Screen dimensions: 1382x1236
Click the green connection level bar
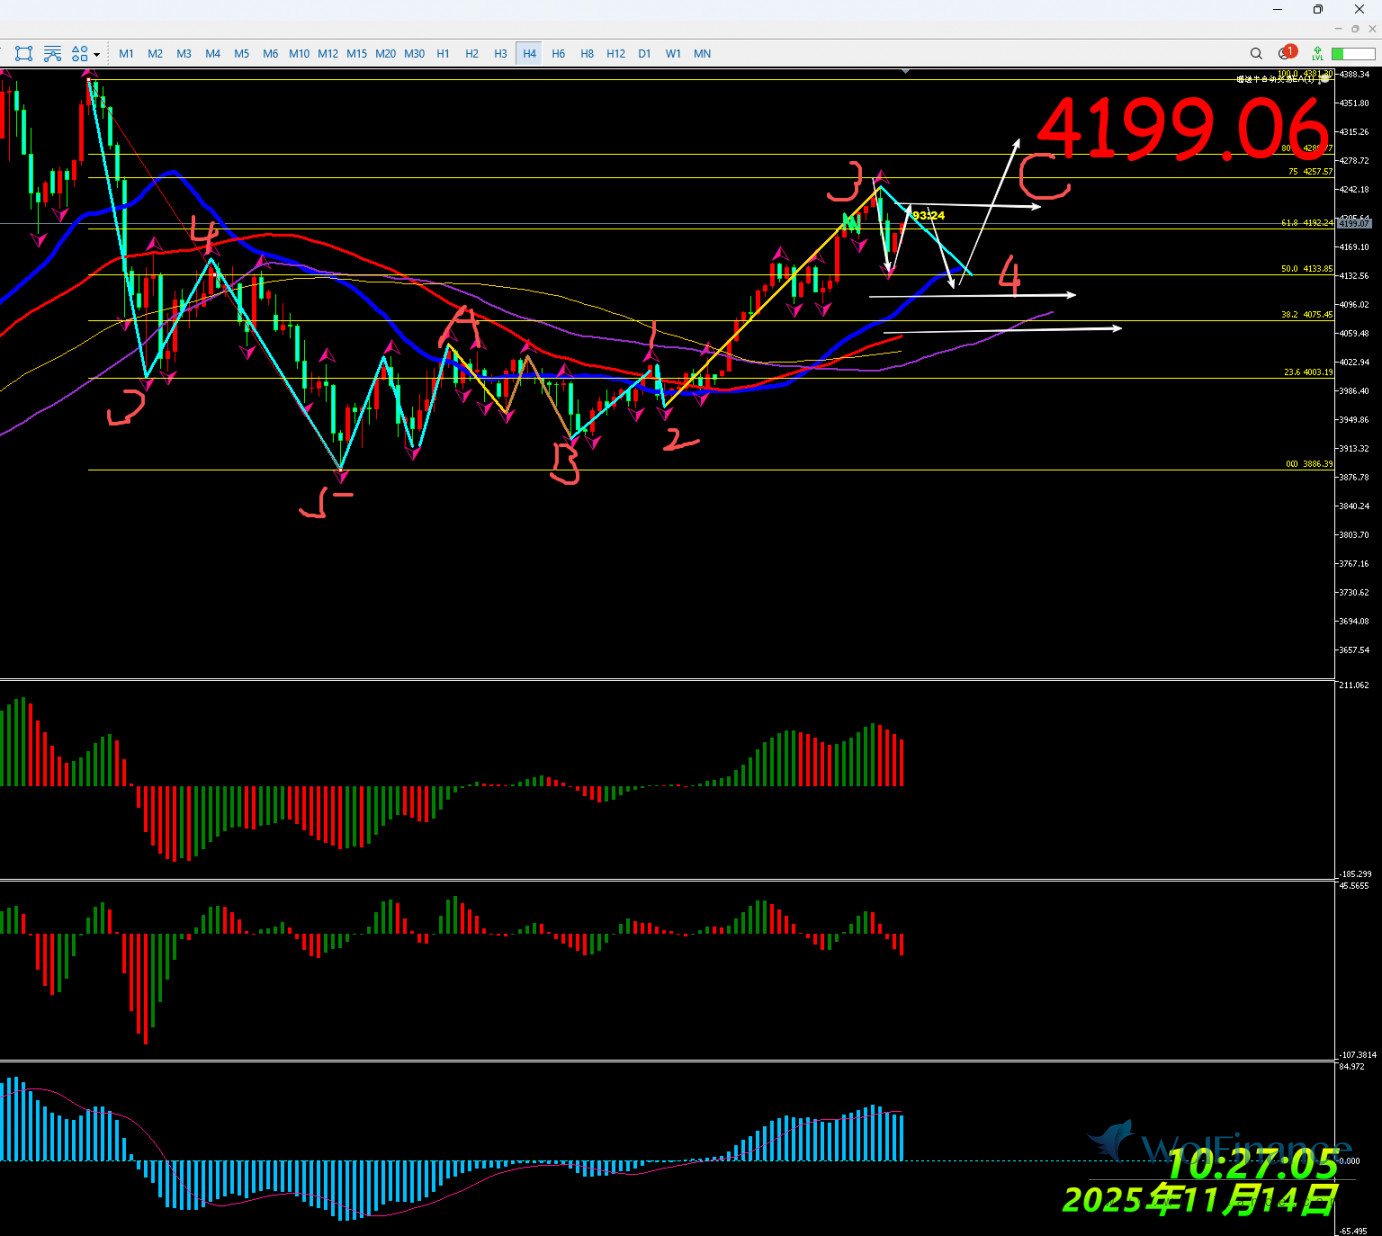point(1352,54)
